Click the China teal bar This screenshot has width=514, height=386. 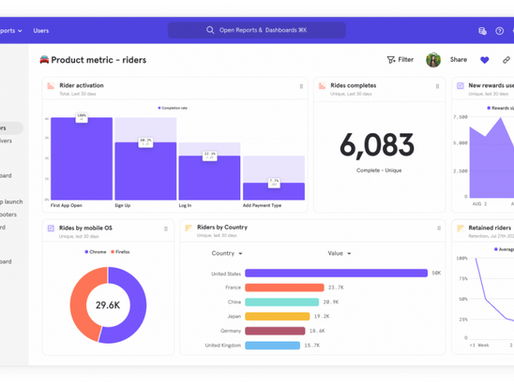(x=282, y=302)
